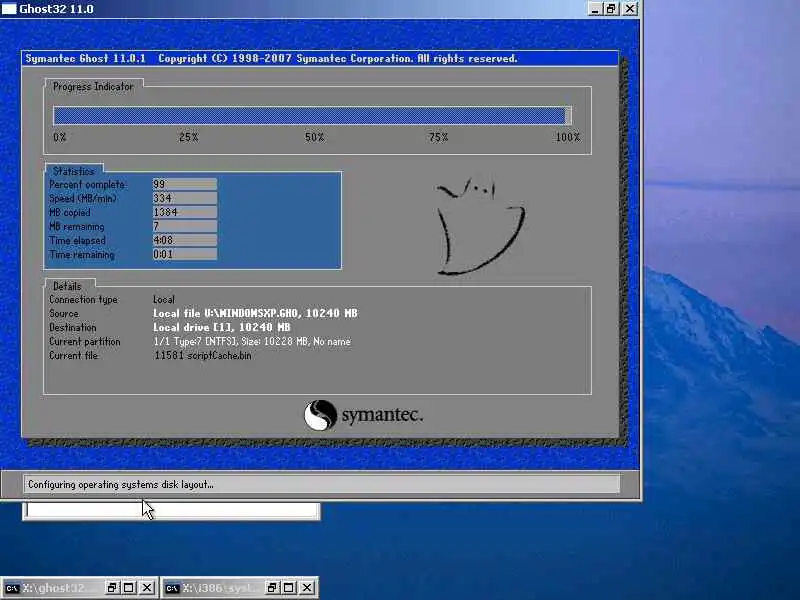Viewport: 800px width, 600px height.
Task: Click the Destination line 'Local drive [1], 10240 MB'
Action: (x=221, y=327)
